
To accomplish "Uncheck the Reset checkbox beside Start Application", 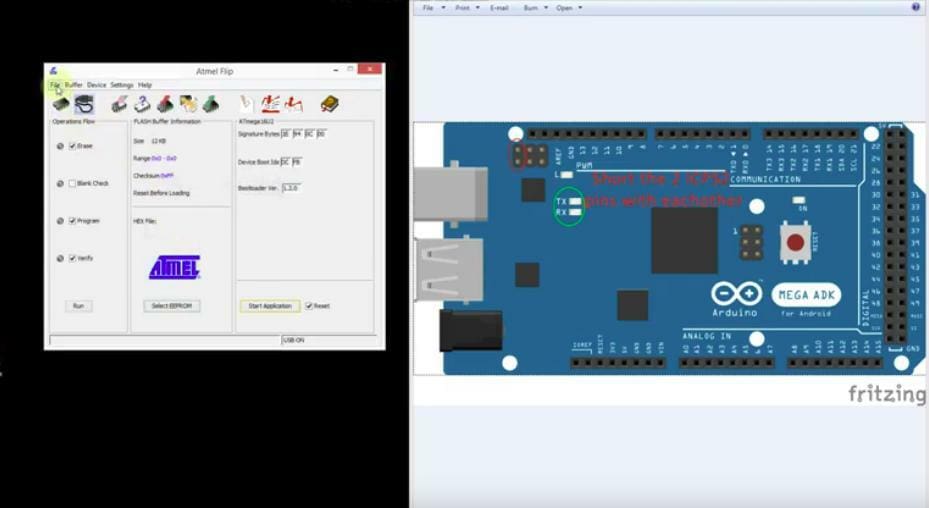I will coord(309,306).
